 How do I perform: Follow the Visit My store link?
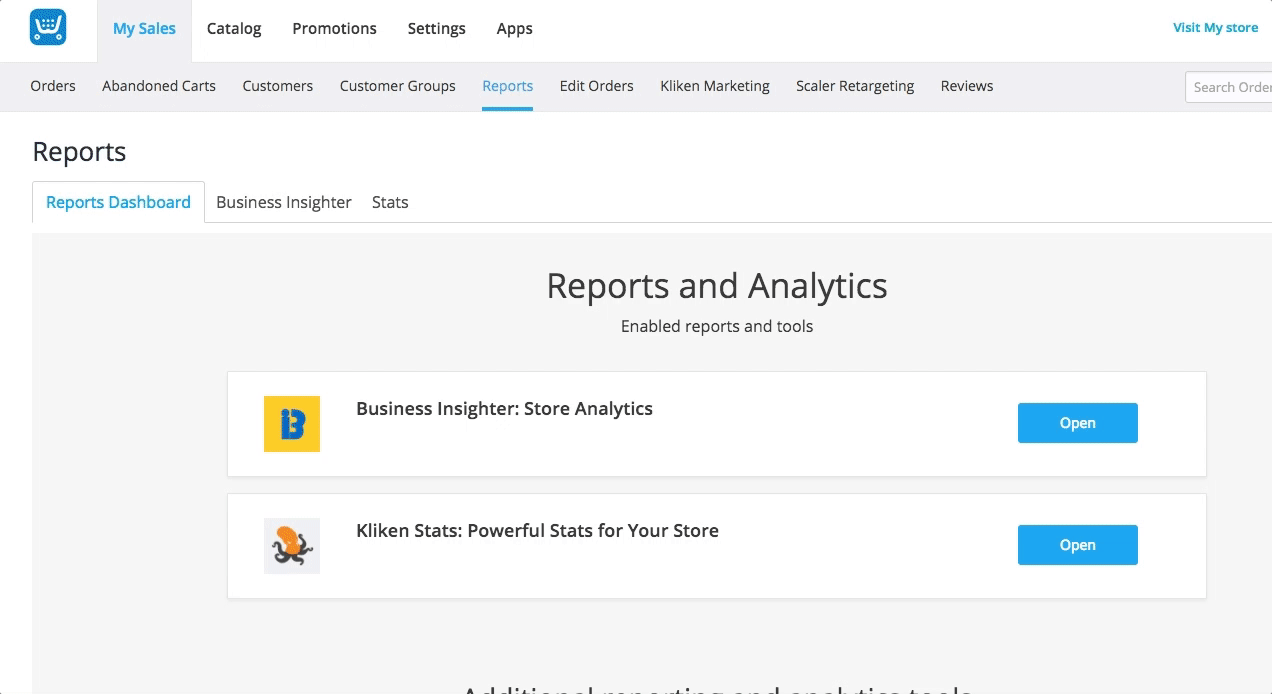1216,28
